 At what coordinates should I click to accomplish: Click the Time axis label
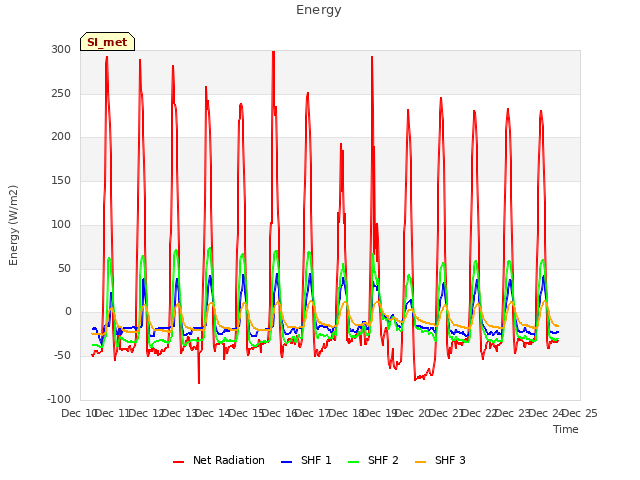tap(566, 429)
